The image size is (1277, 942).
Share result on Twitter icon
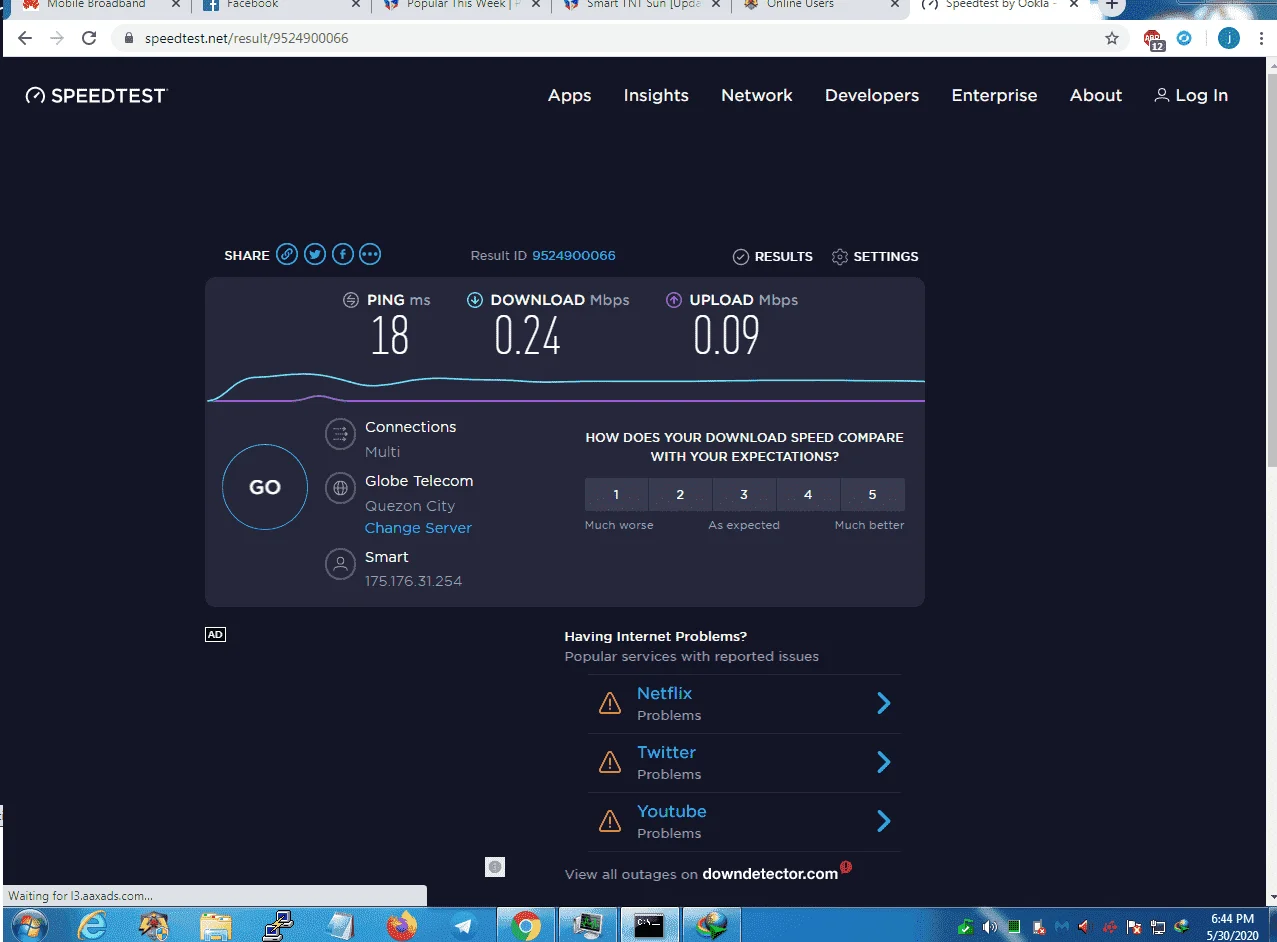(315, 255)
